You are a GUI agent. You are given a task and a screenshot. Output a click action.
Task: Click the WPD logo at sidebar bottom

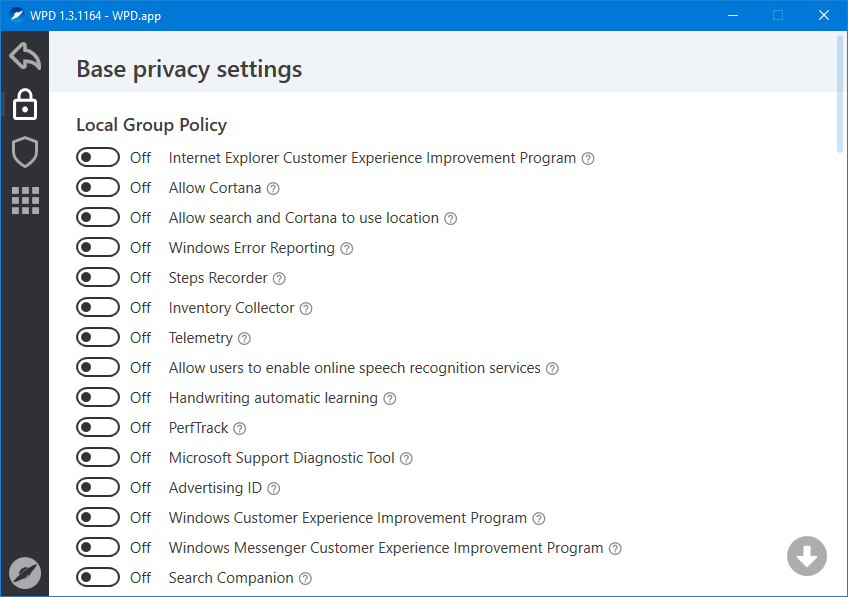tap(25, 573)
